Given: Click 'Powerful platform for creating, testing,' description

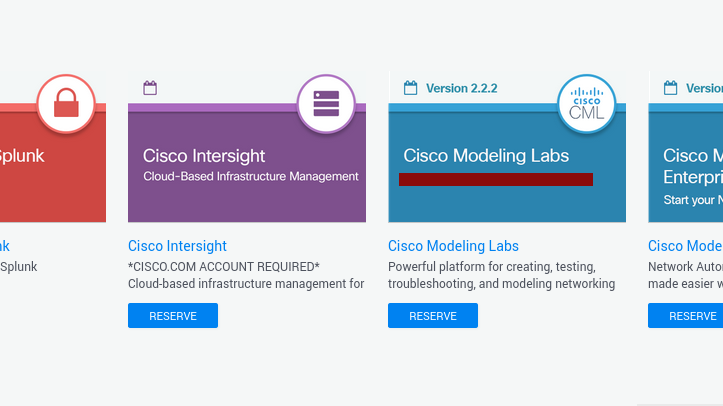Looking at the screenshot, I should click(x=492, y=267).
